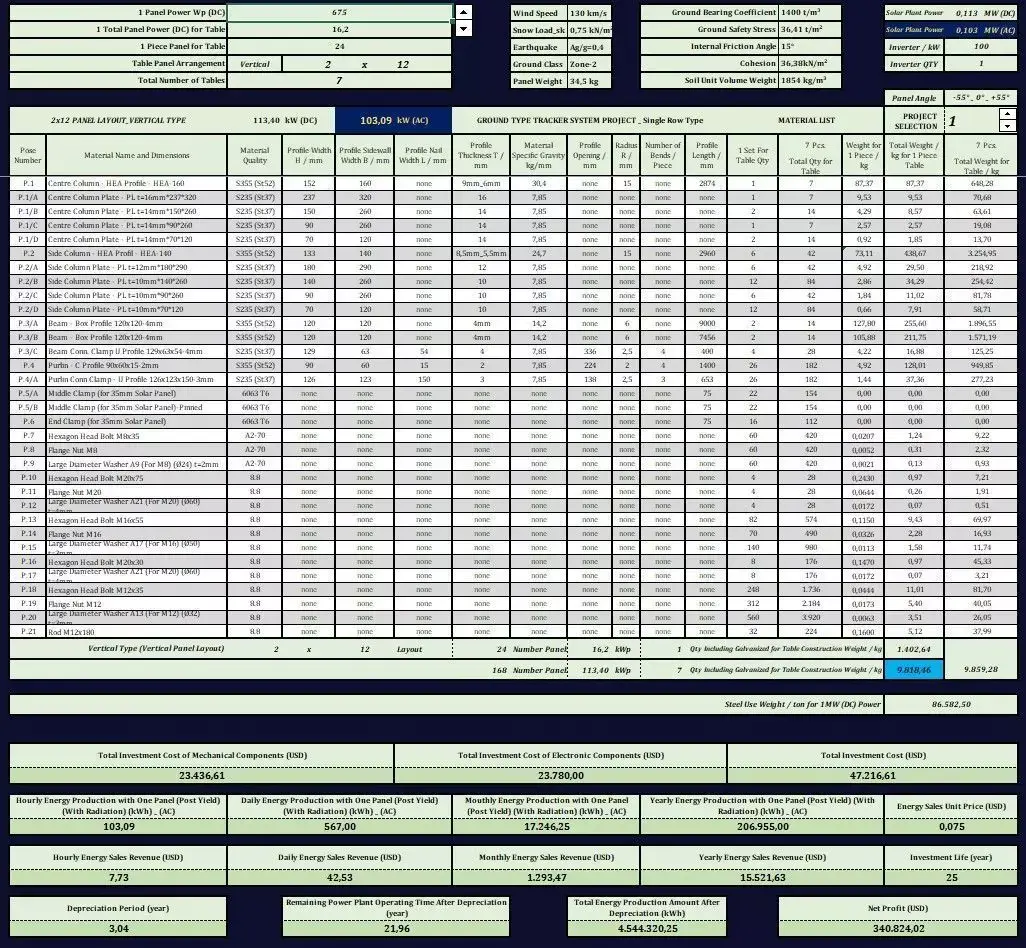The height and width of the screenshot is (948, 1026).
Task: Select Soil Unit Volume Weight value 1854 kg/m³
Action: [x=809, y=80]
